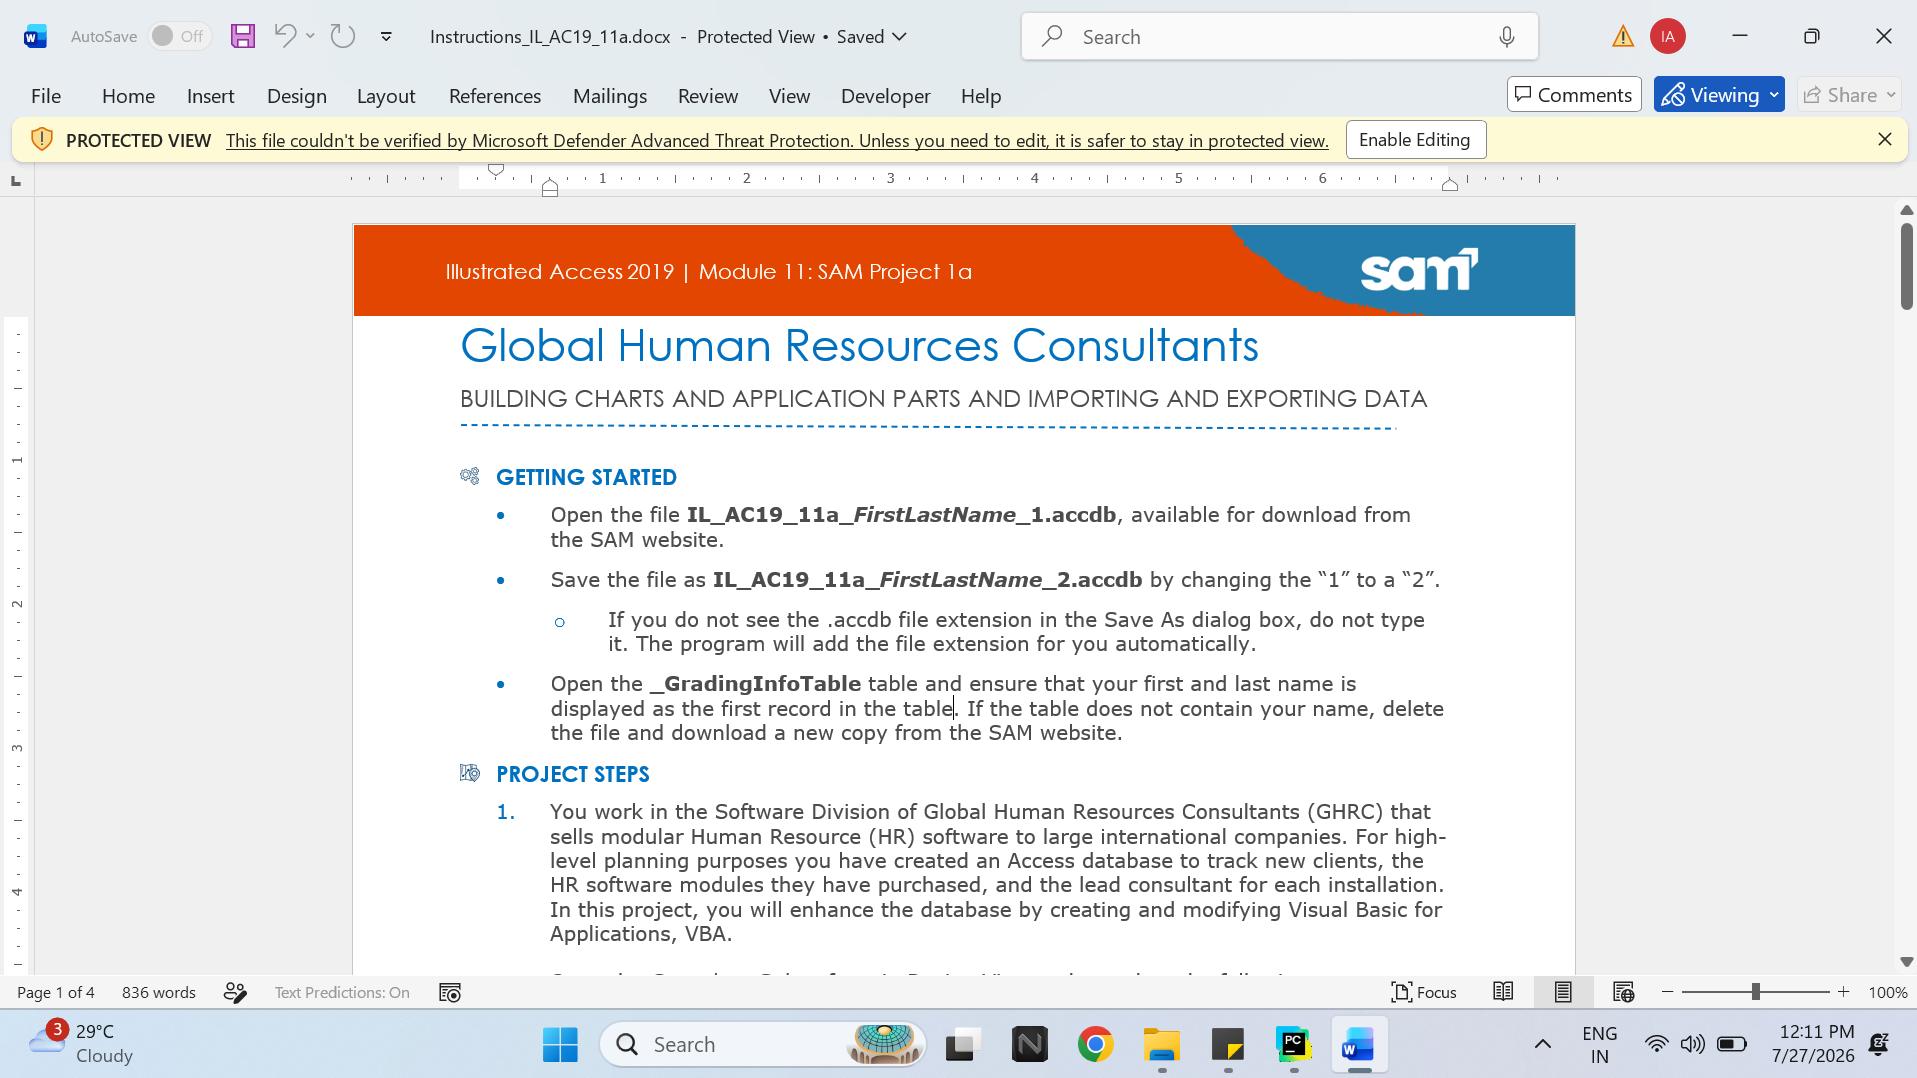
Task: Switch to the Insert tab
Action: coord(210,96)
